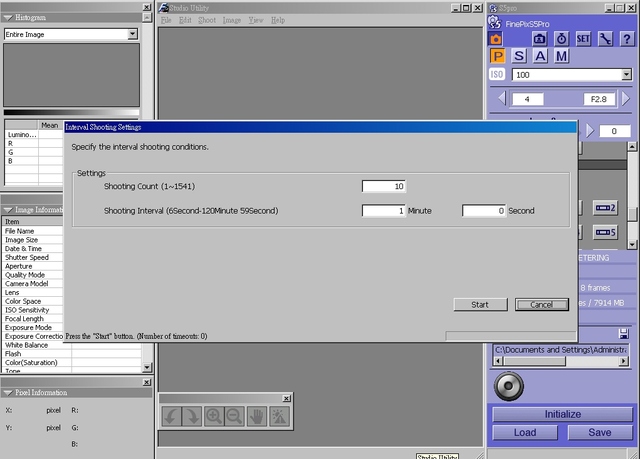Open the View menu in Studio Utility
This screenshot has width=640, height=459.
(256, 20)
